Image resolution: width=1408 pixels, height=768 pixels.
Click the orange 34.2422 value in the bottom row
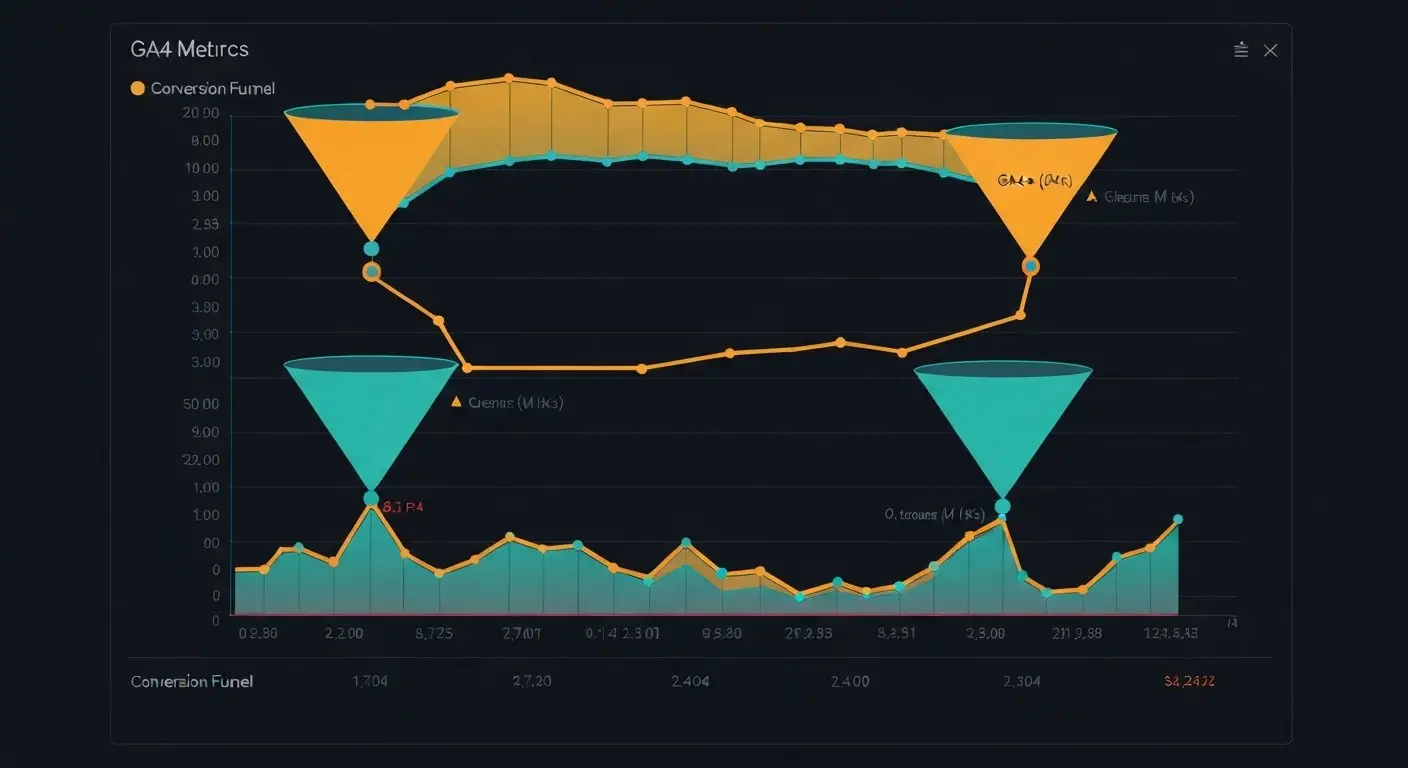coord(1190,682)
